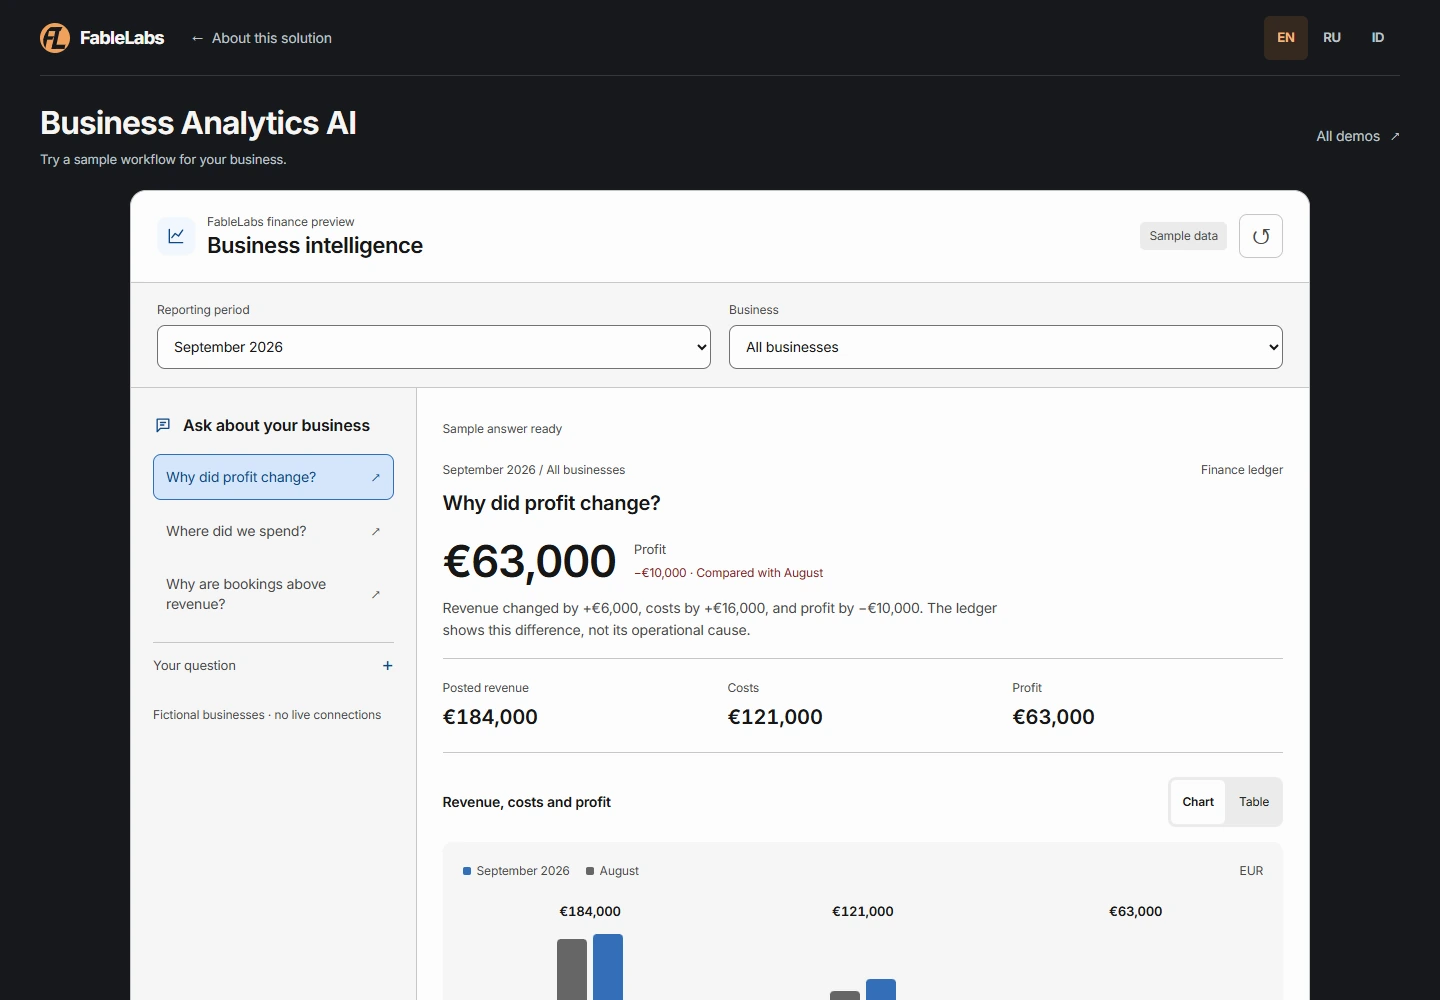Click the €121,000 label above chart bars

(x=863, y=911)
